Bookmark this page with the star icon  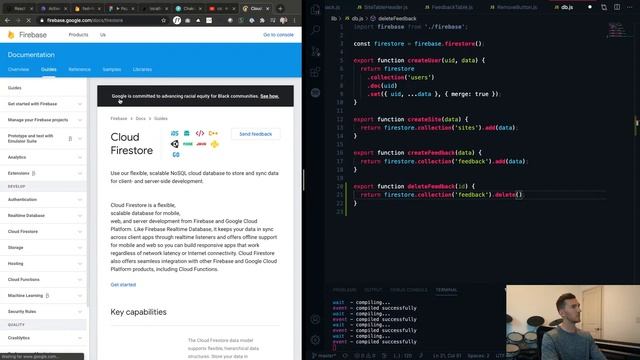point(163,20)
